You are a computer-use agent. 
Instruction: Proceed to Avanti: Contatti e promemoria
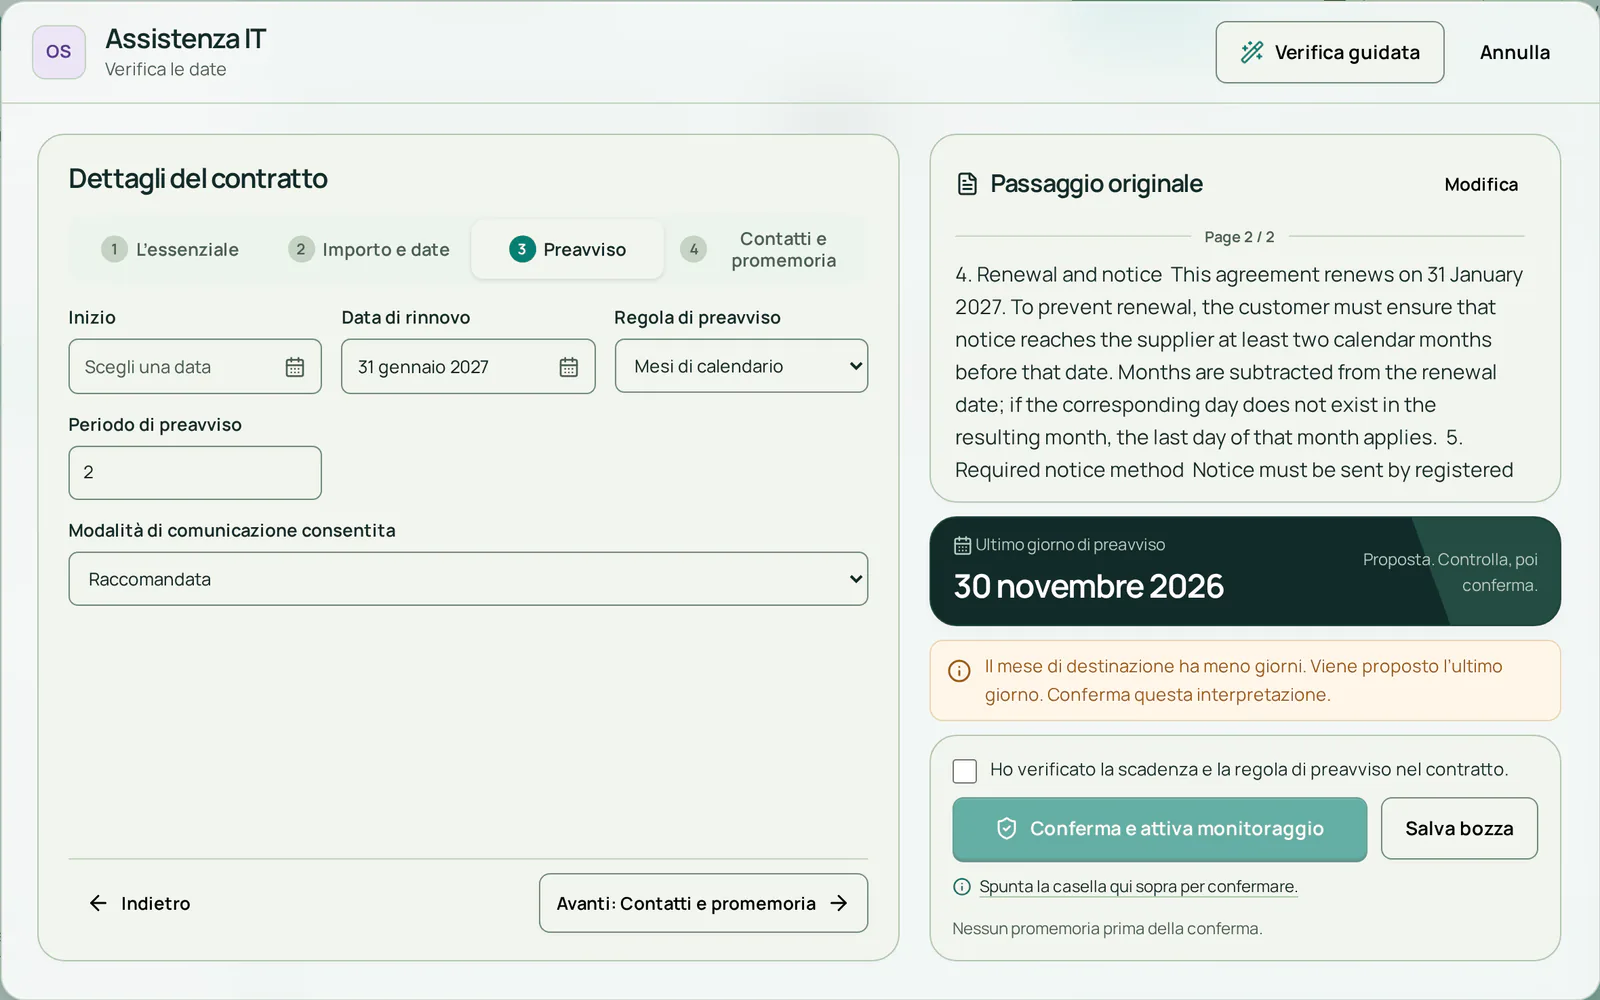(703, 904)
